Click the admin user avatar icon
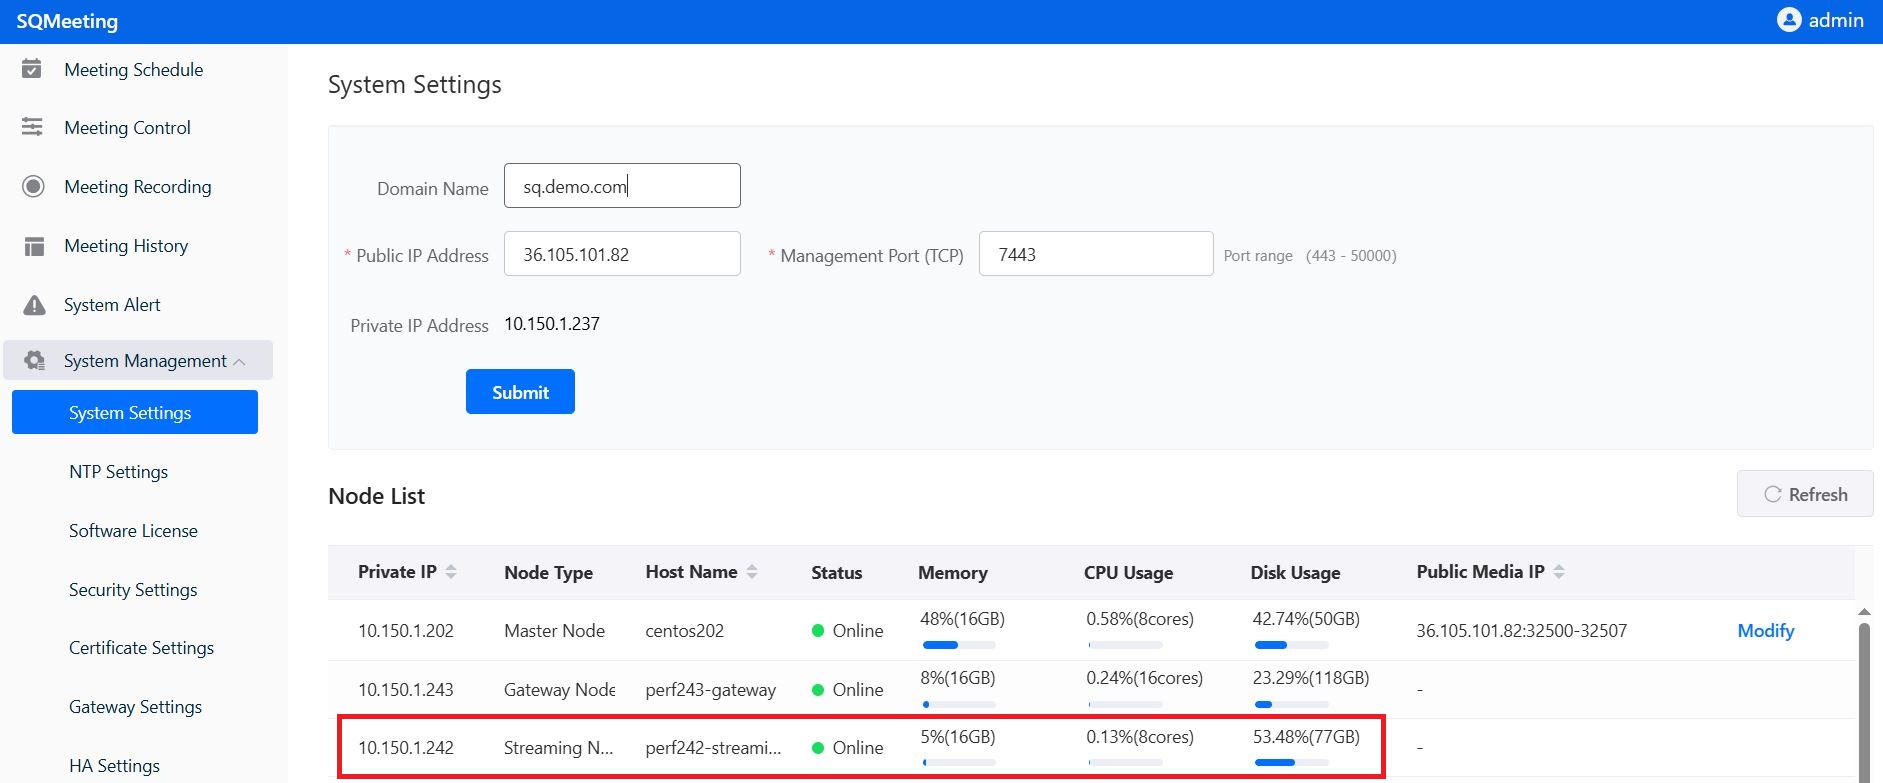Screen dimensions: 1883x783 (1789, 20)
